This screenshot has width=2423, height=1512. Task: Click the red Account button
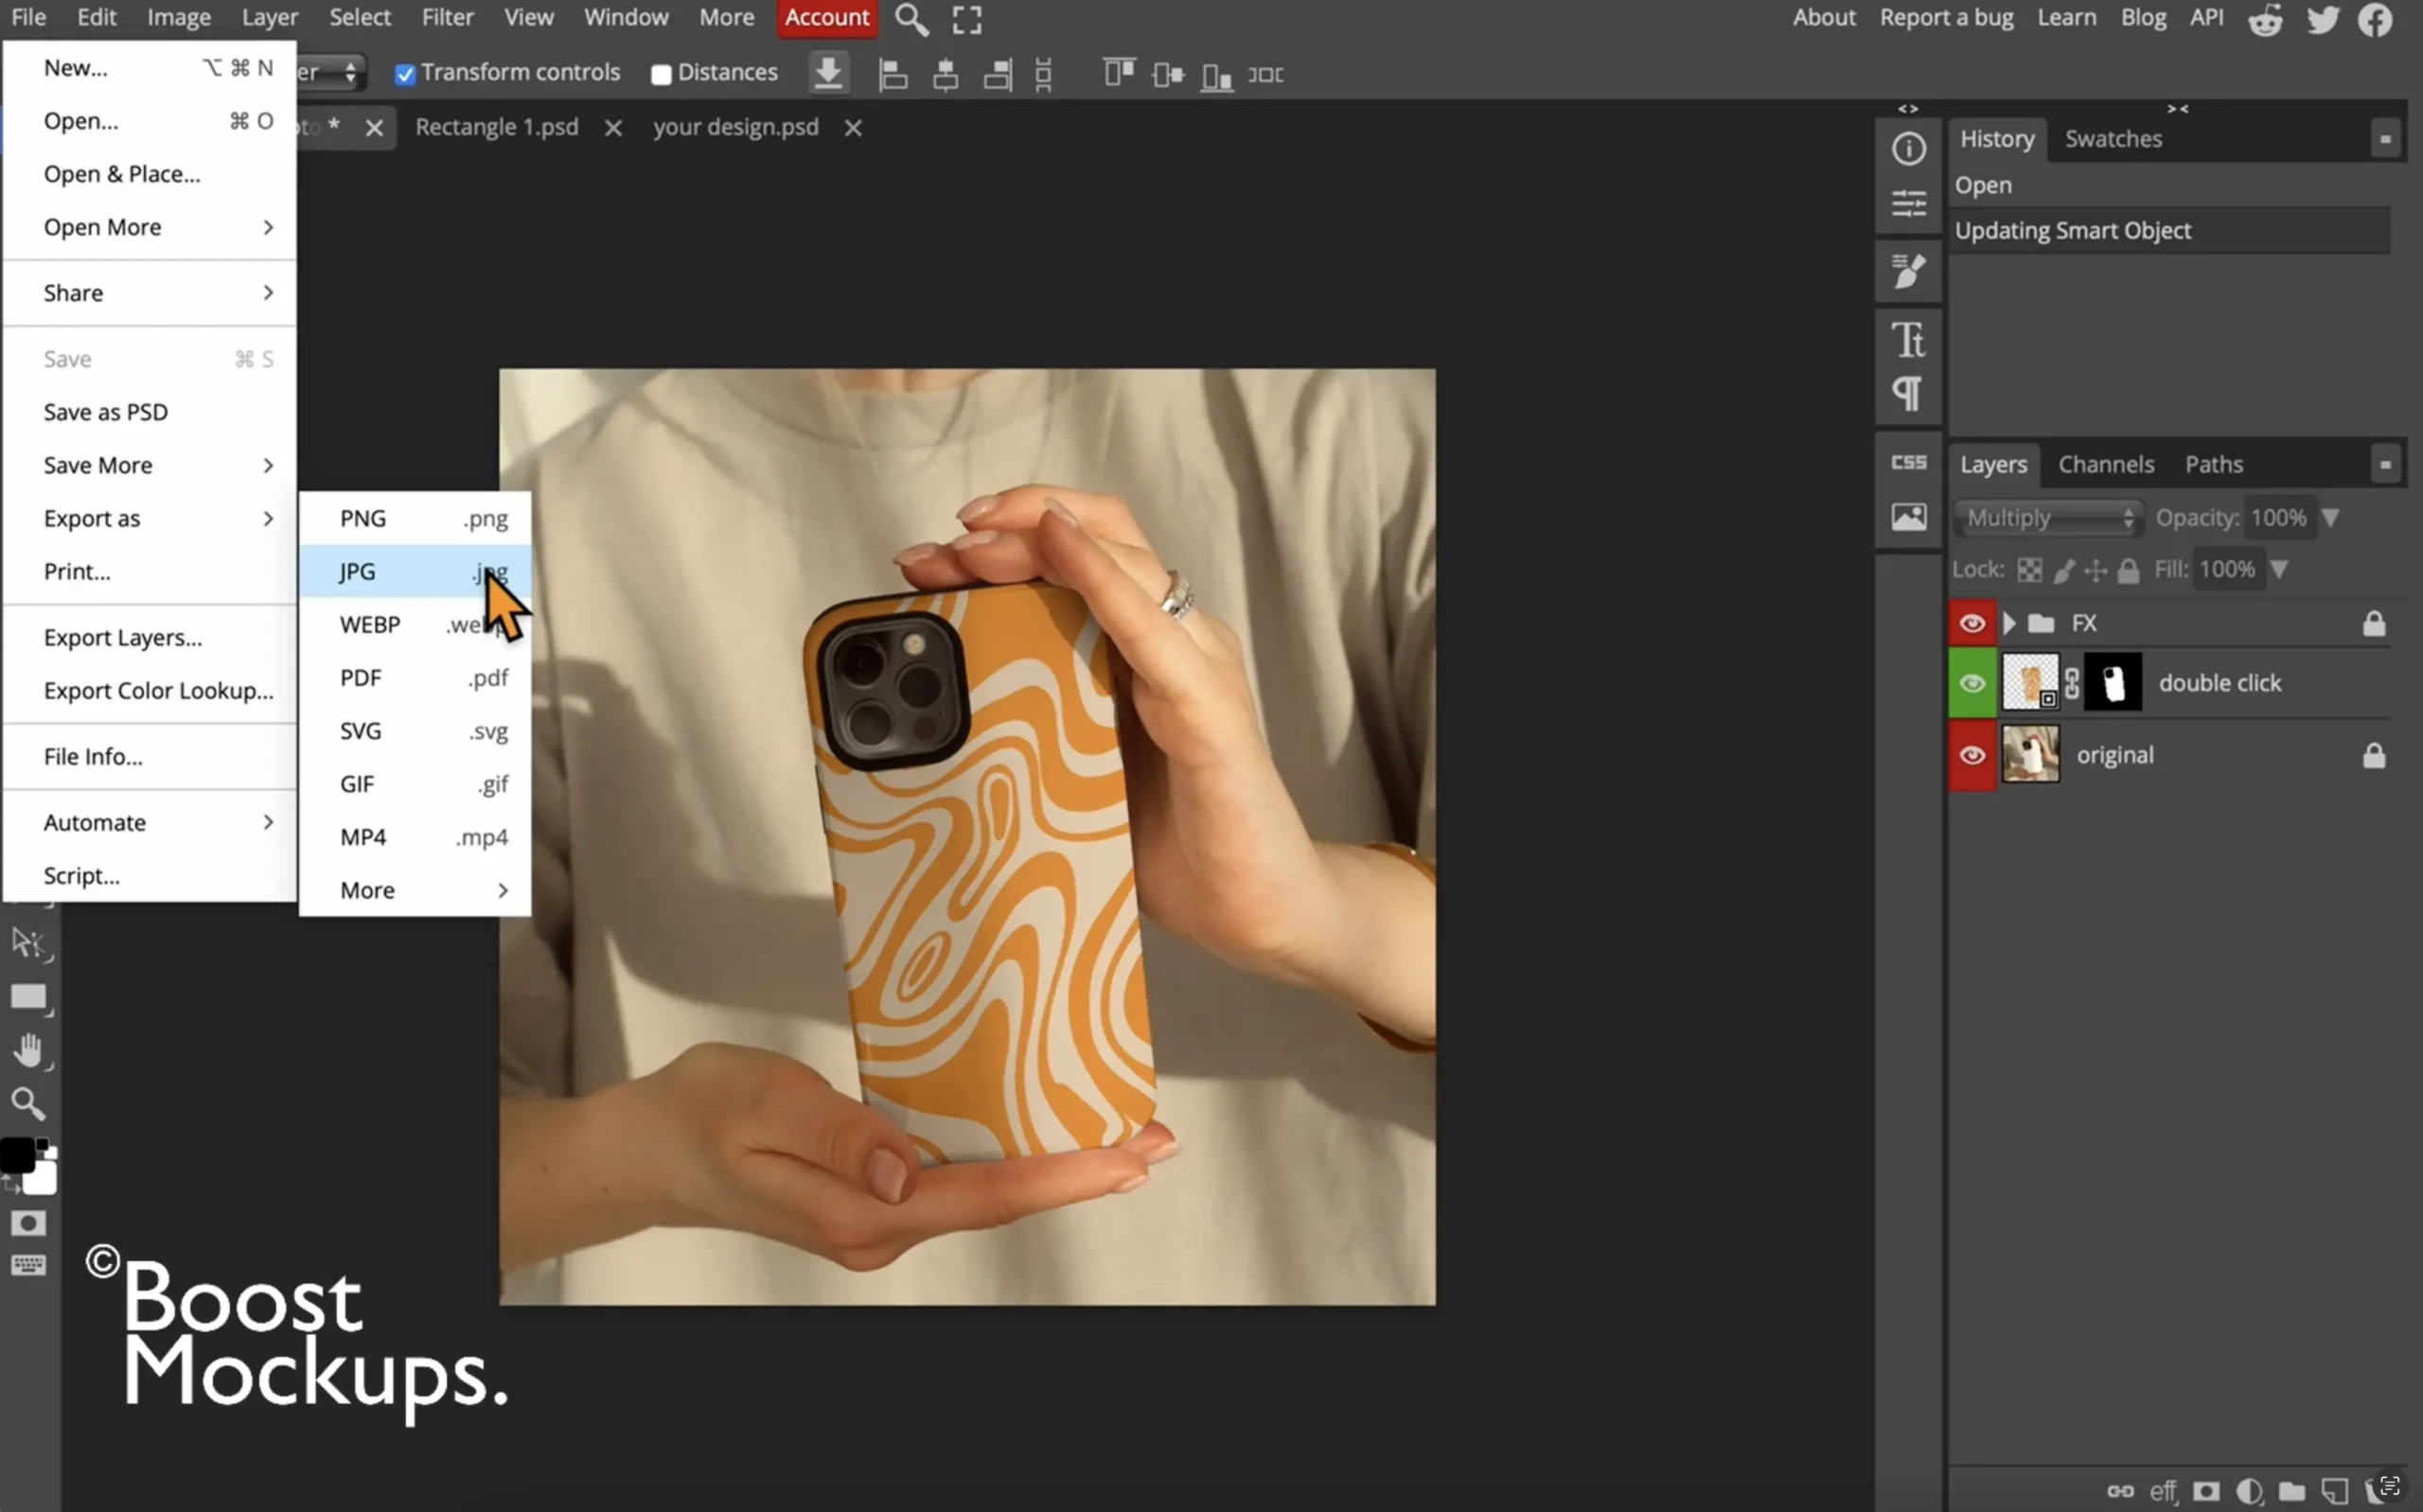pos(827,18)
